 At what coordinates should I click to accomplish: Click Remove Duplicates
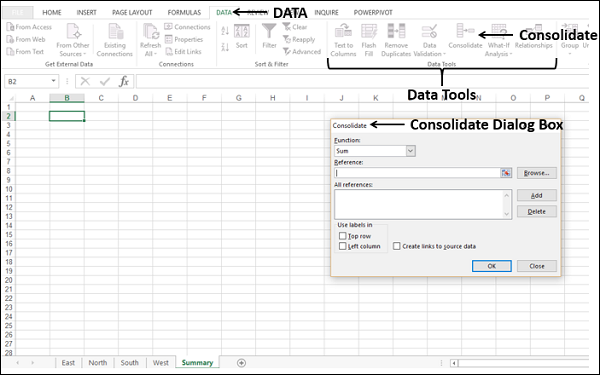pyautogui.click(x=396, y=40)
